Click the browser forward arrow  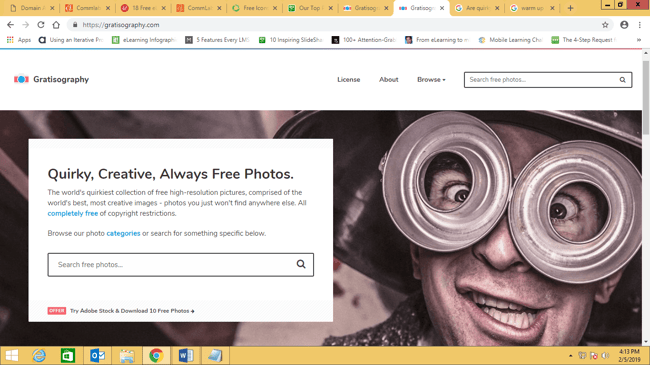pos(26,25)
